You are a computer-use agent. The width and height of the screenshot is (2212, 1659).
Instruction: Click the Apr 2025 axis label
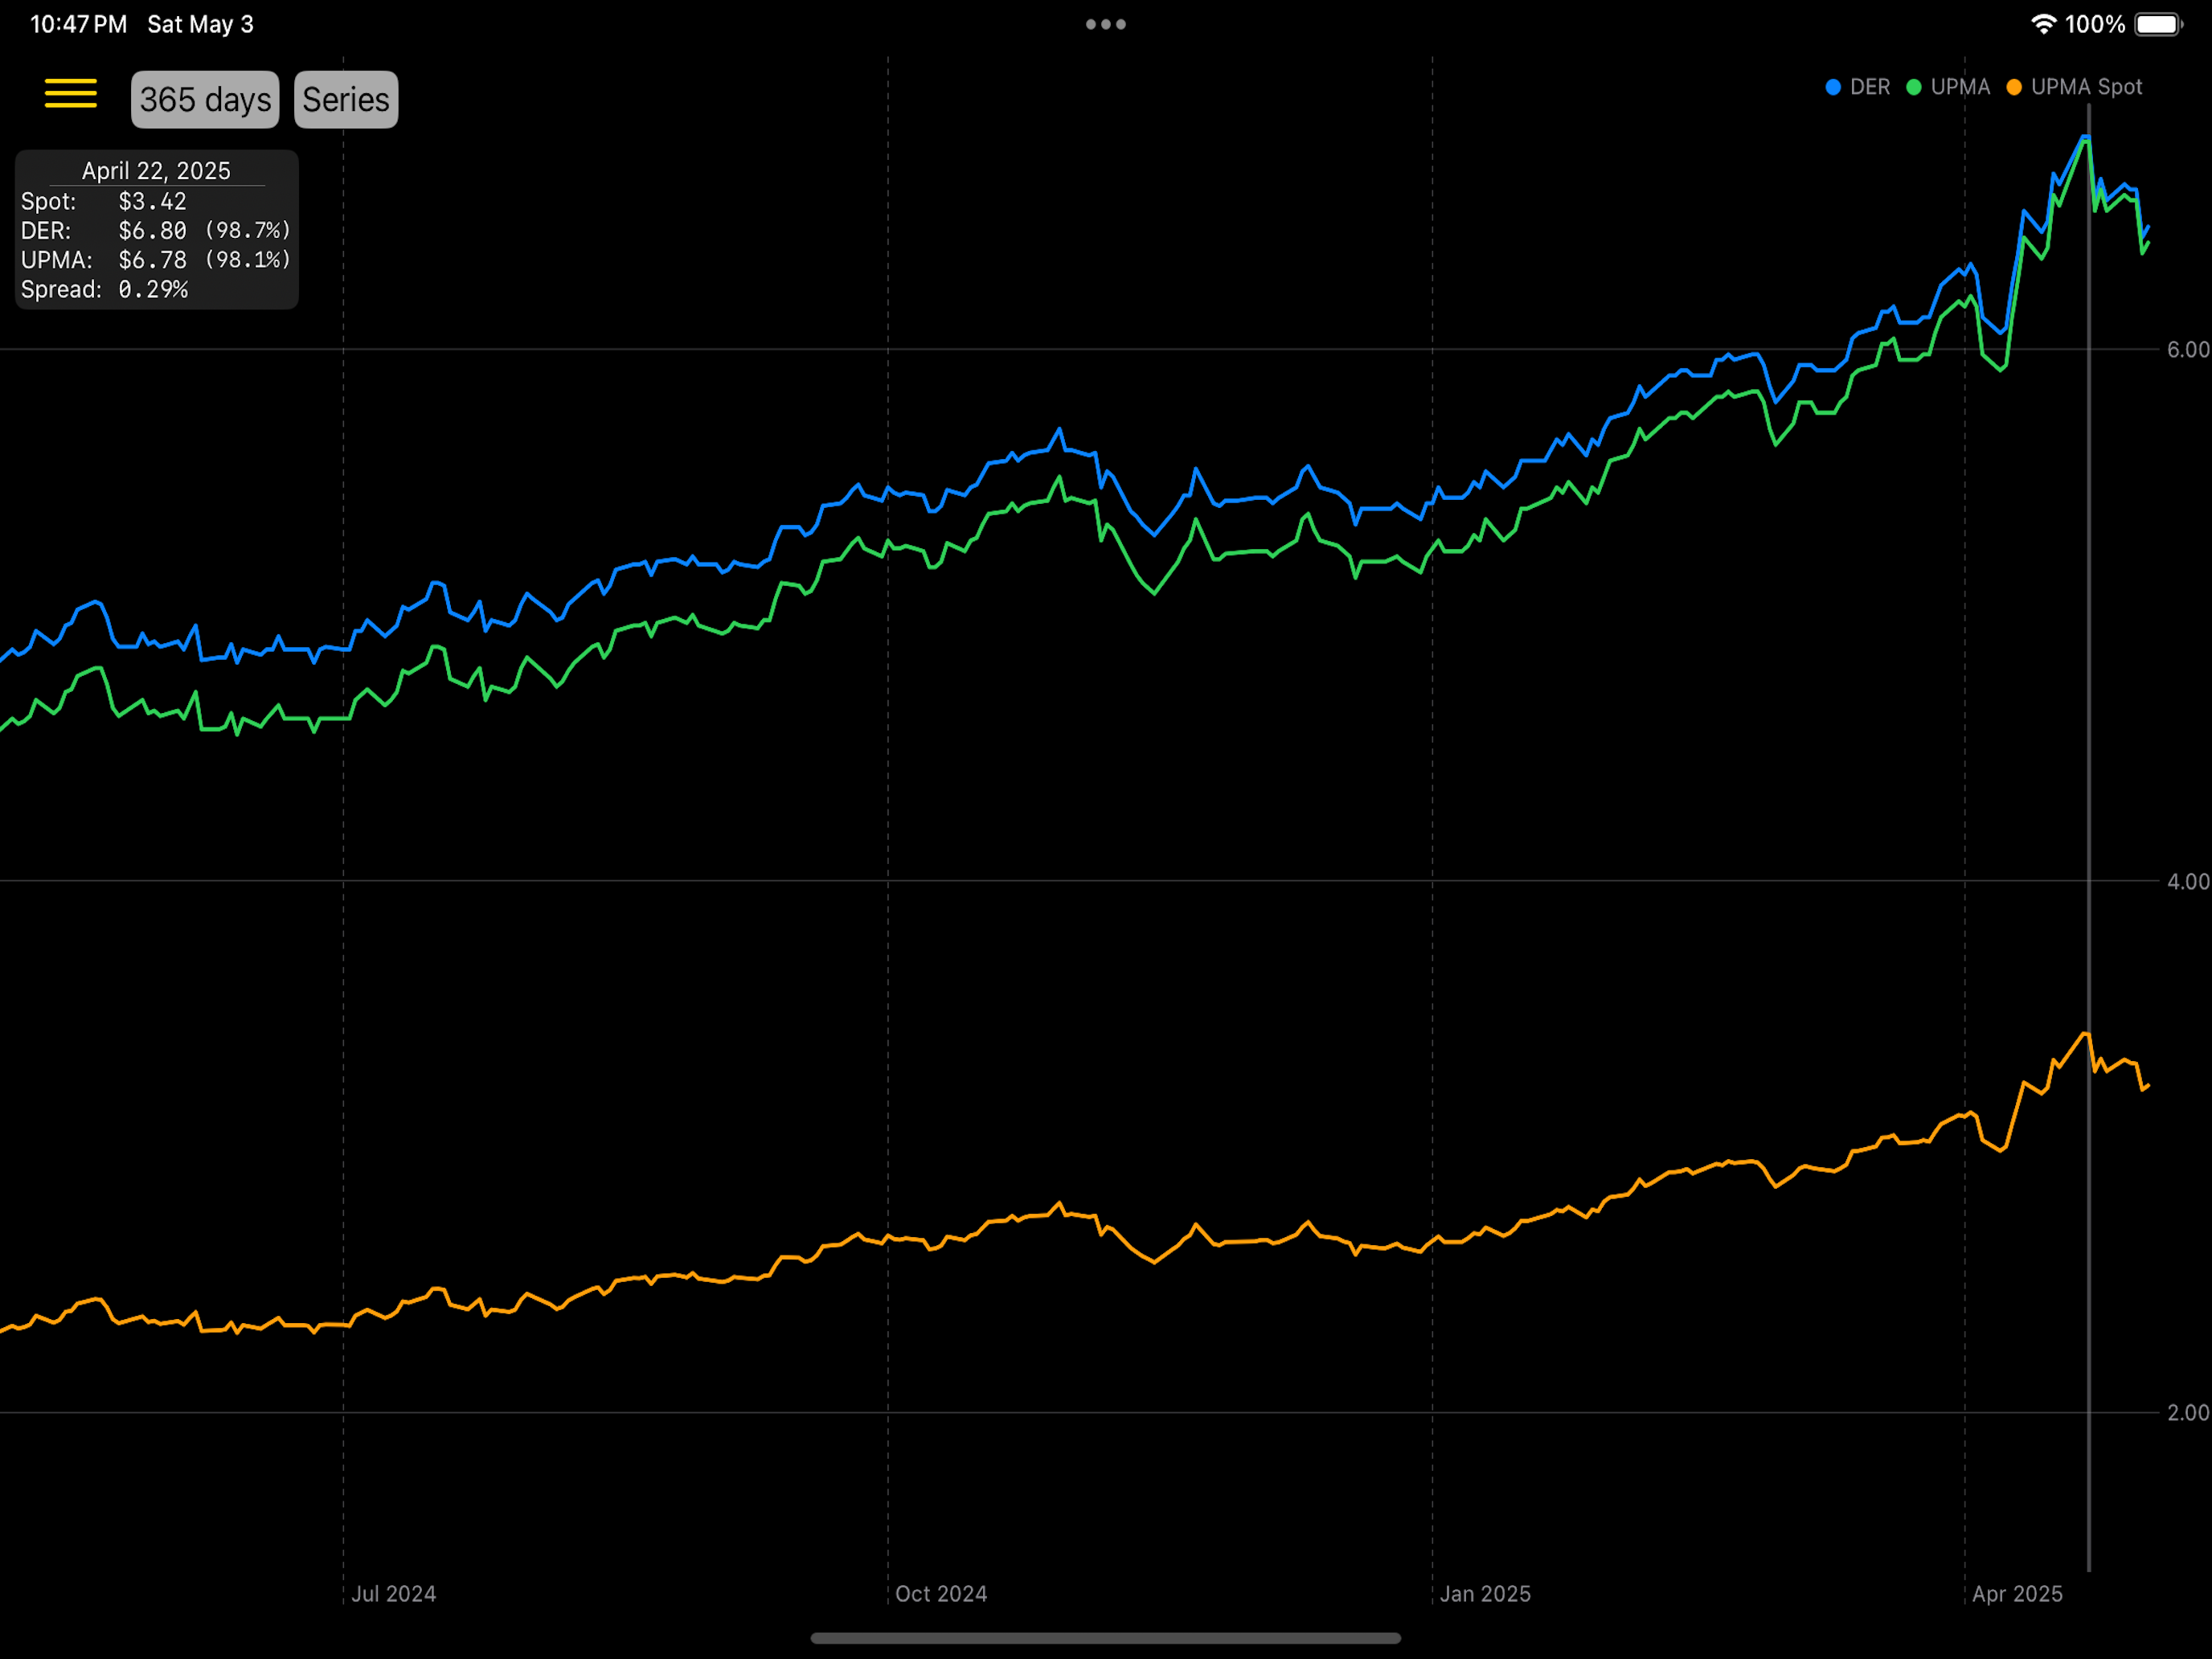2017,1594
